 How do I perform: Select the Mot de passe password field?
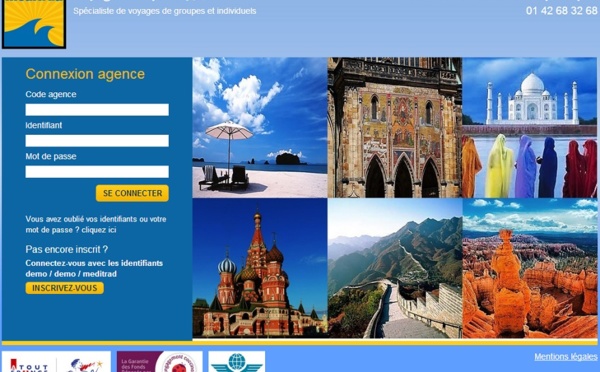click(97, 172)
